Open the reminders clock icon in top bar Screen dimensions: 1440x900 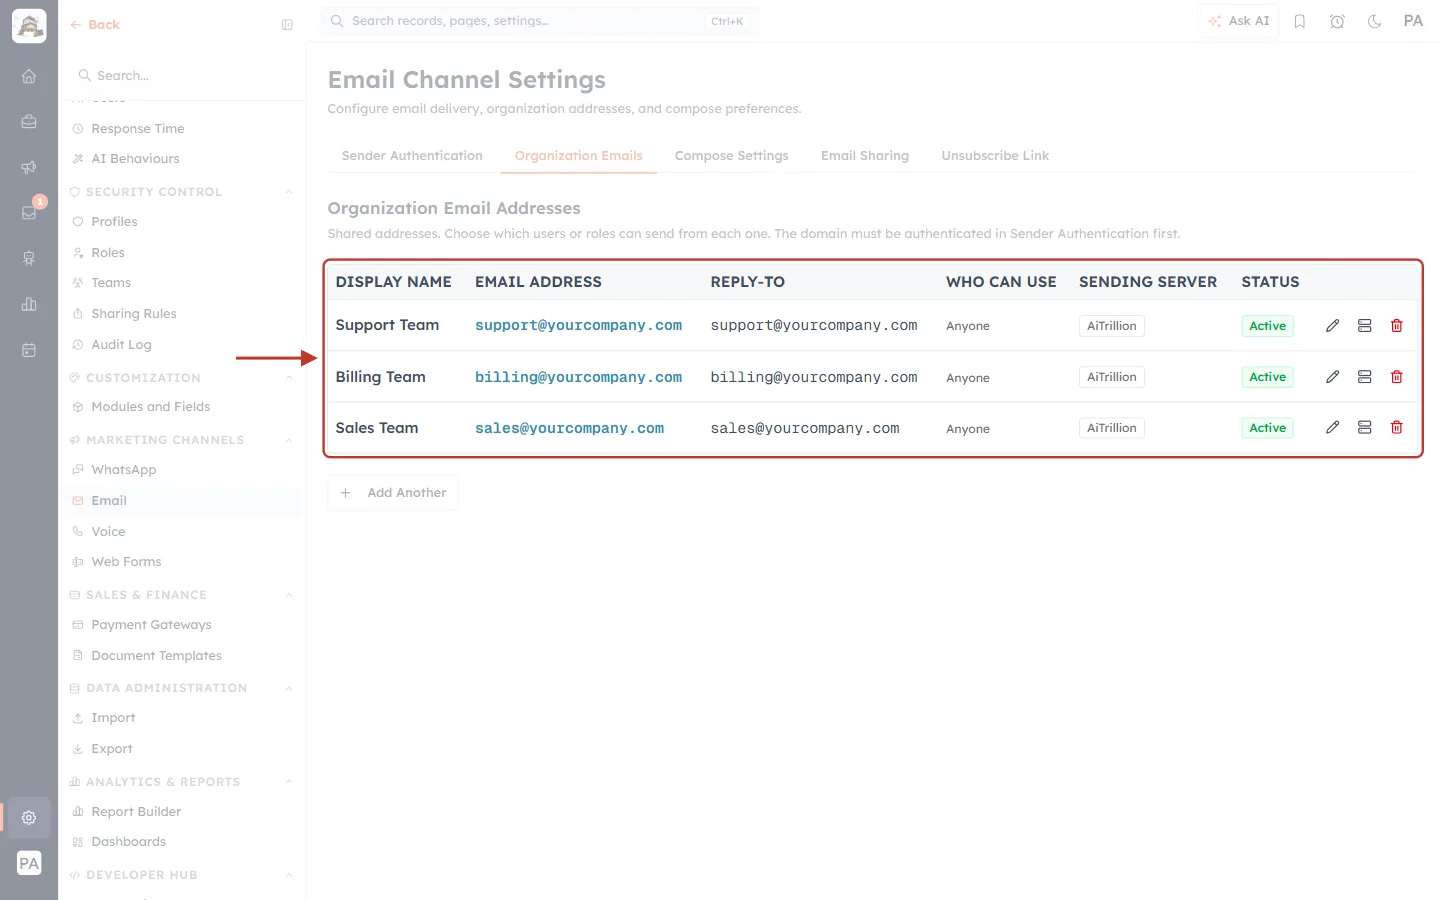1337,21
